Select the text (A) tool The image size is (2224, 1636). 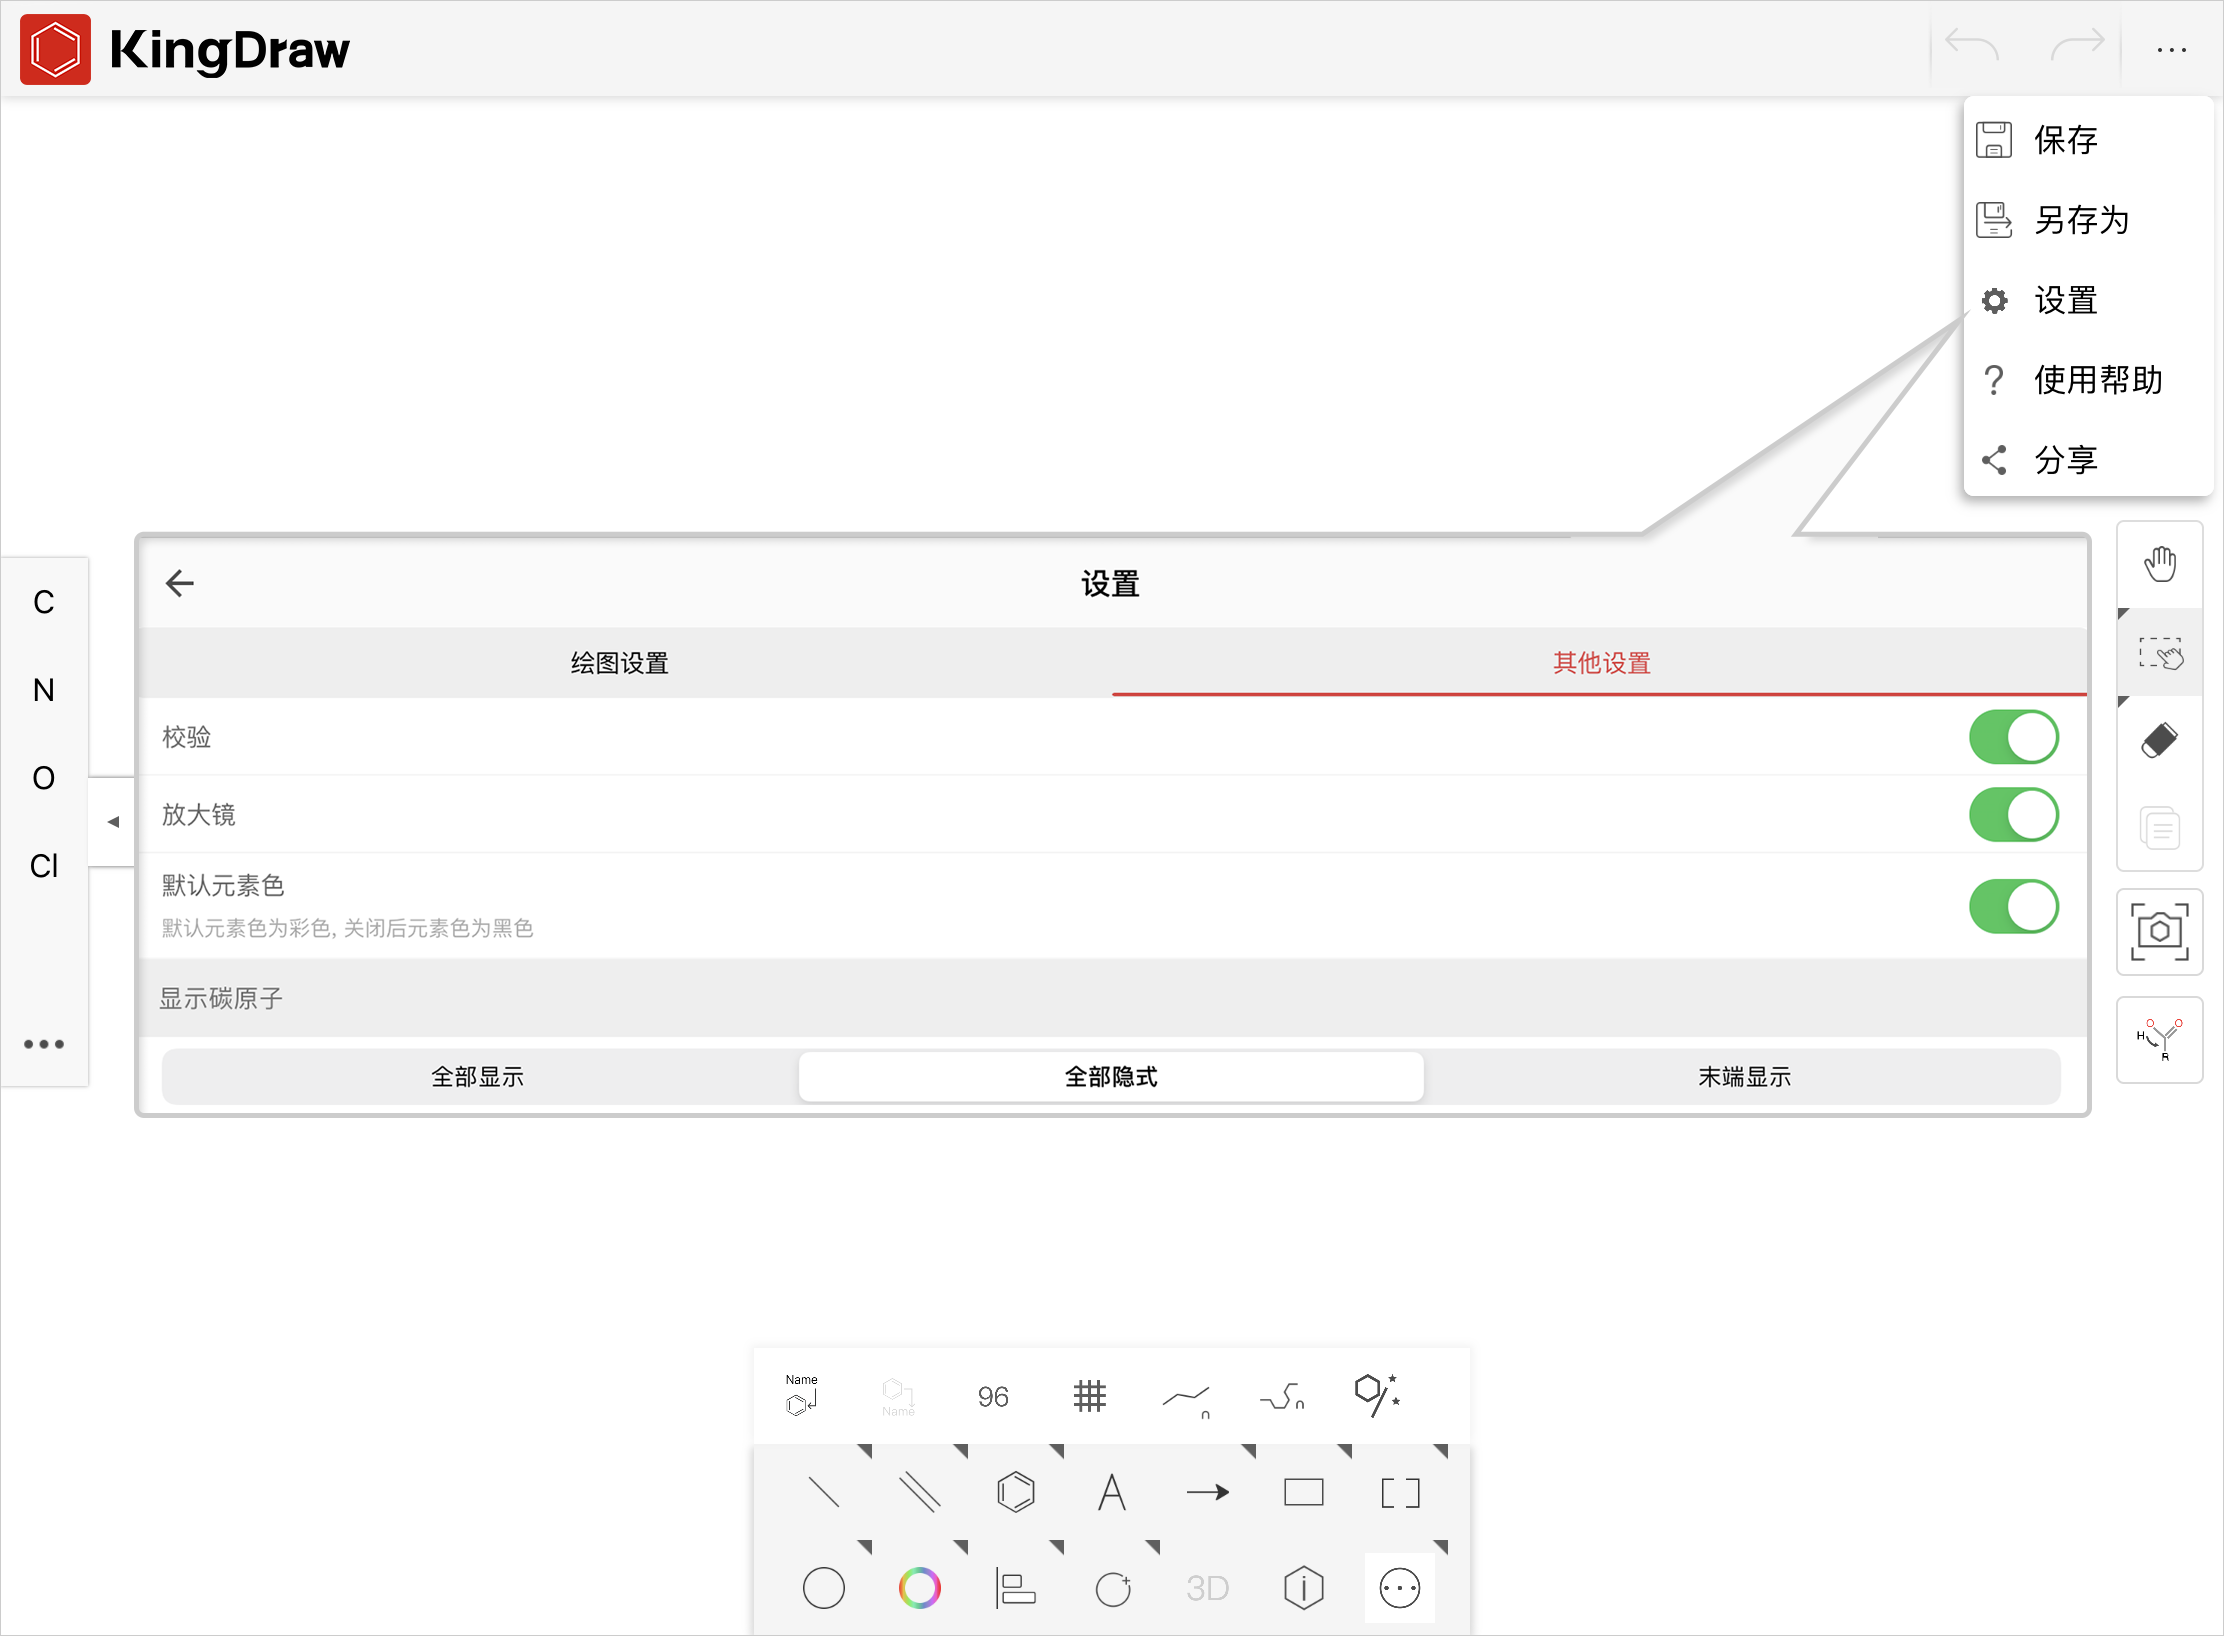pyautogui.click(x=1112, y=1491)
